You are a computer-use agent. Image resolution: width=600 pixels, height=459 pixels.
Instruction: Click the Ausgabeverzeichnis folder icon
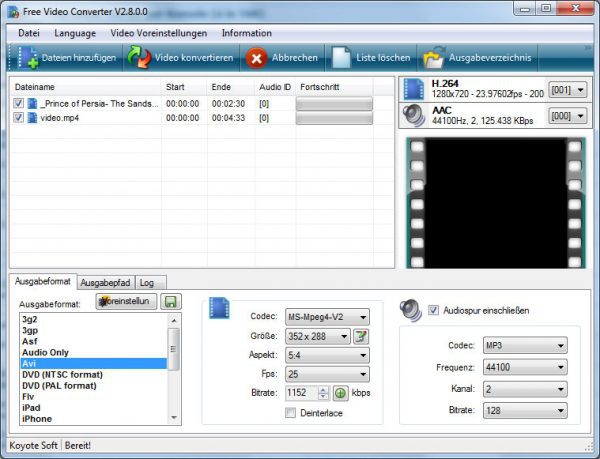[434, 58]
